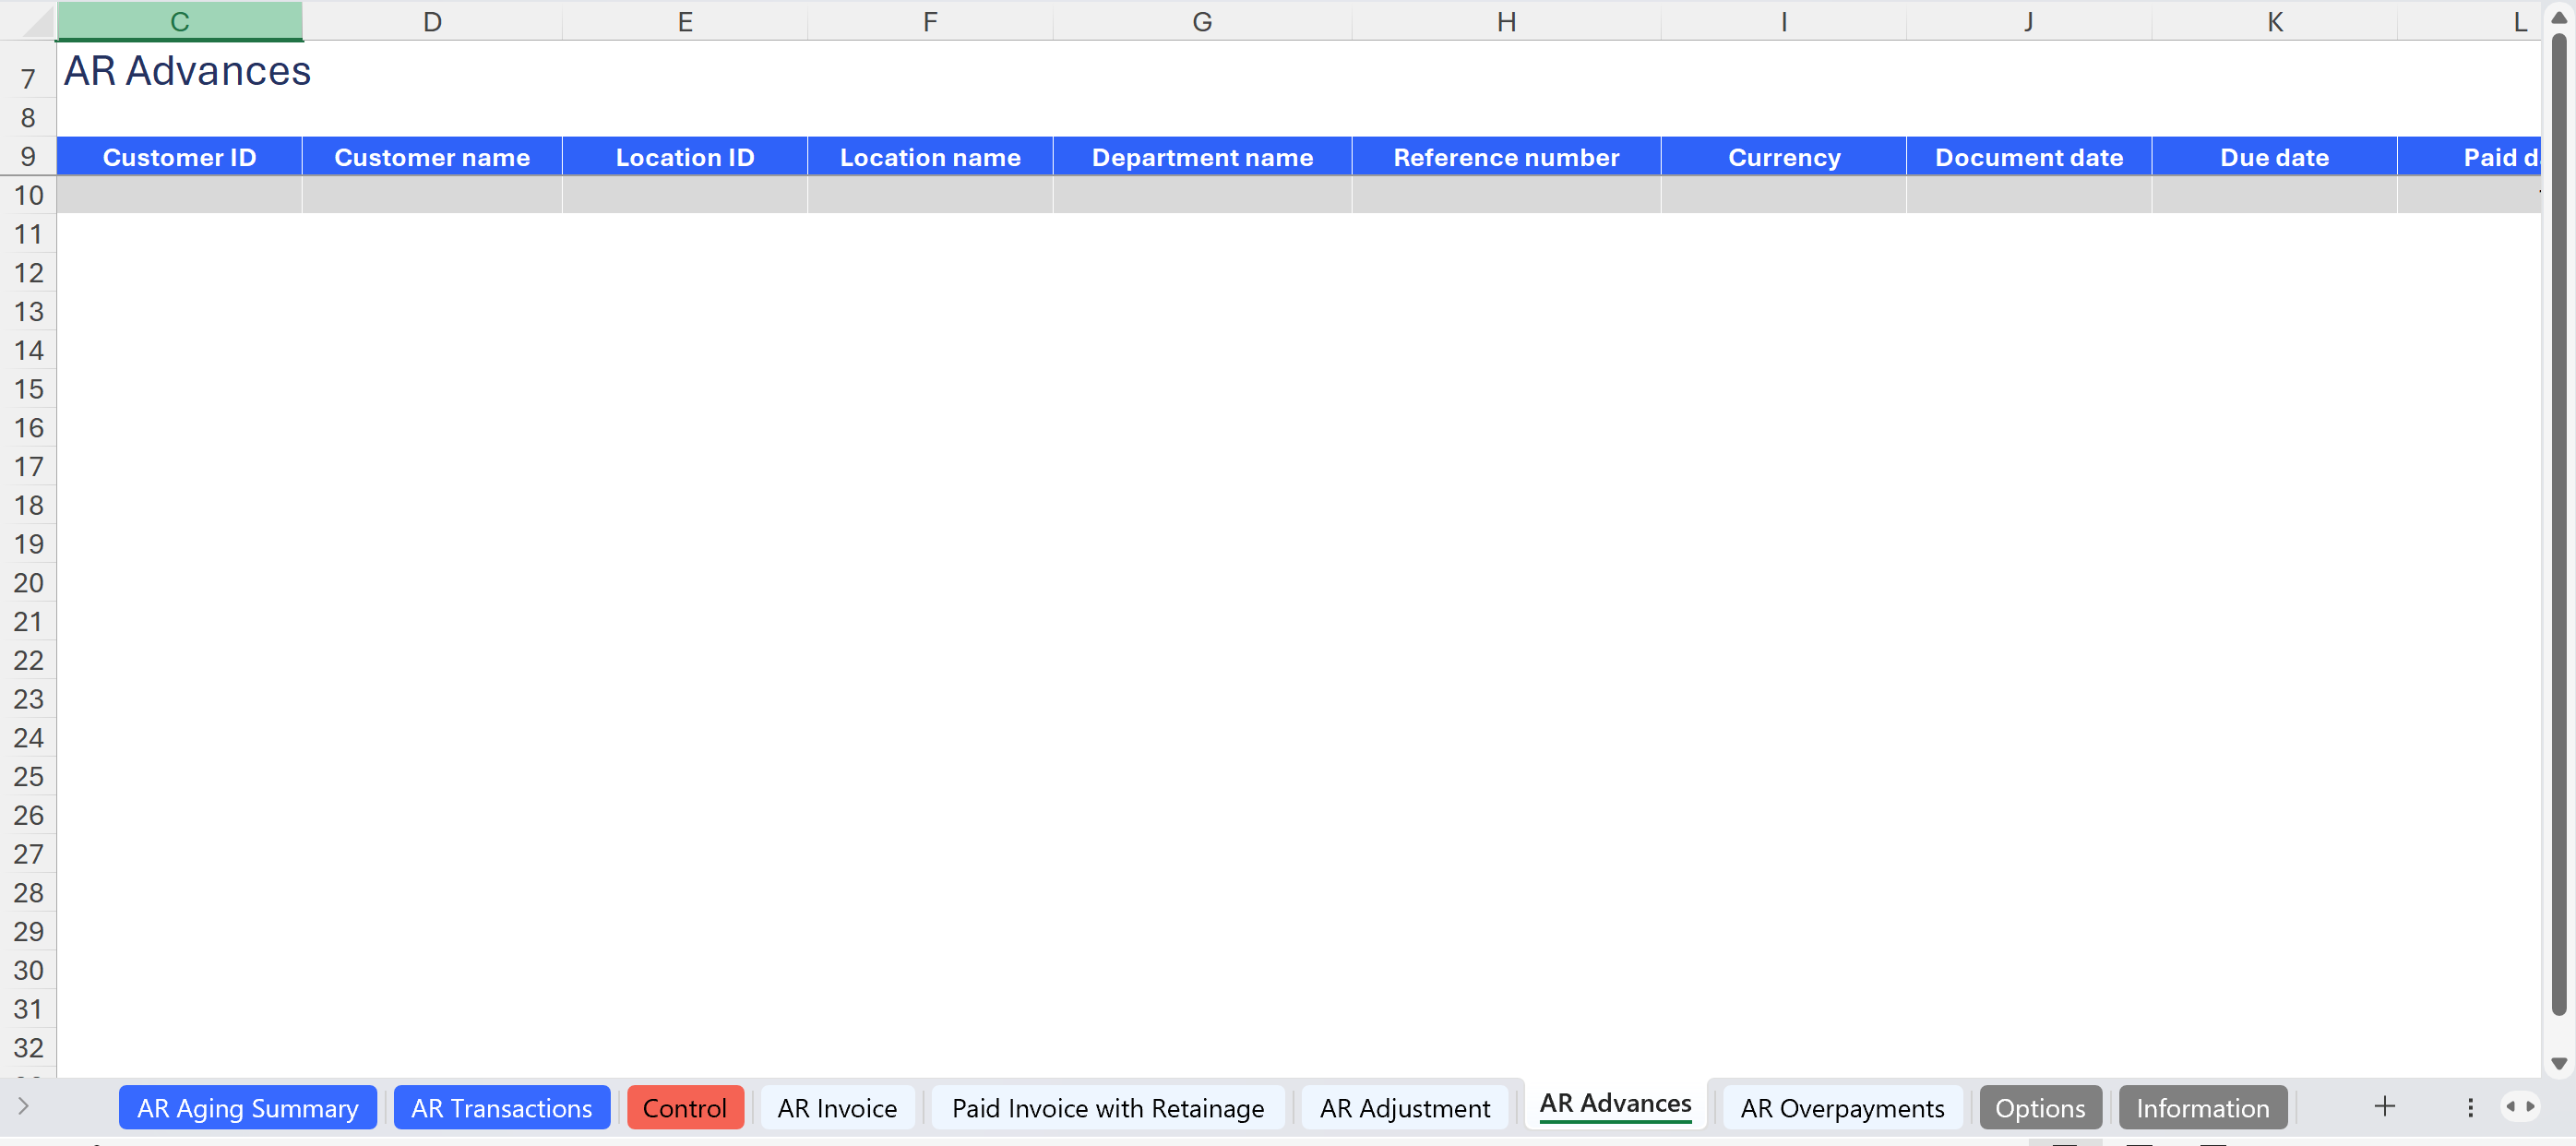The image size is (2576, 1146).
Task: Click the horizontal scroll right arrow
Action: pyautogui.click(x=2530, y=1107)
